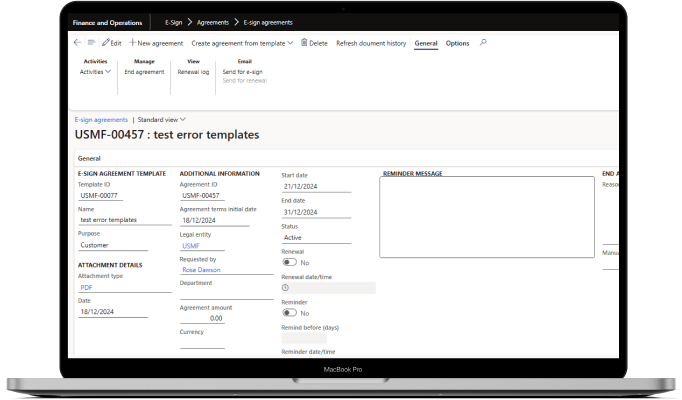Open the list view lines icon
Screen dimensions: 682x400
pyautogui.click(x=91, y=43)
